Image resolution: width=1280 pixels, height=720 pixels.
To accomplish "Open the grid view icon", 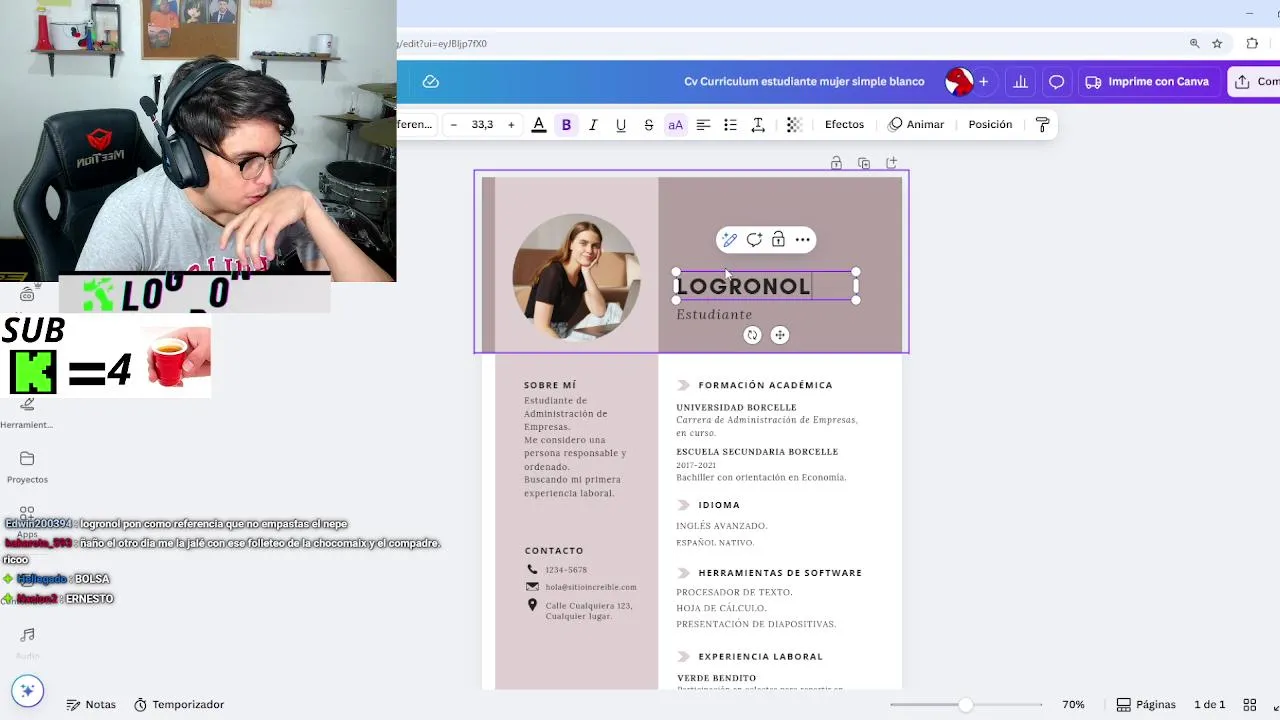I will pyautogui.click(x=1250, y=705).
